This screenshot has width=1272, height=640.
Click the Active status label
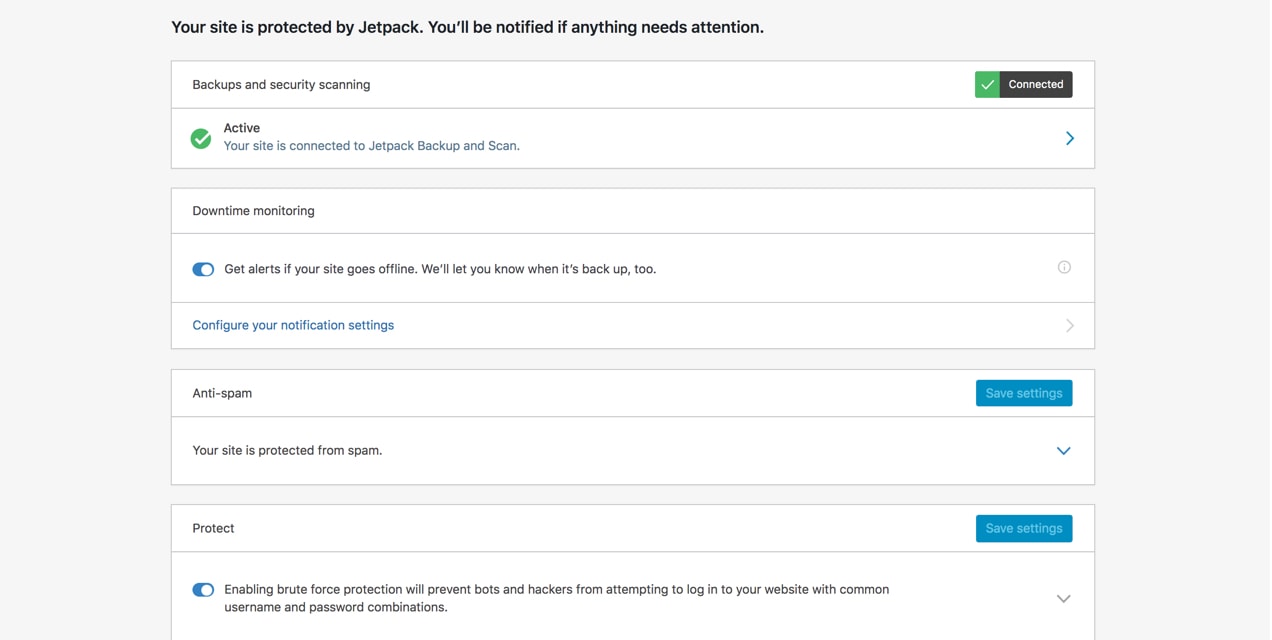(242, 128)
